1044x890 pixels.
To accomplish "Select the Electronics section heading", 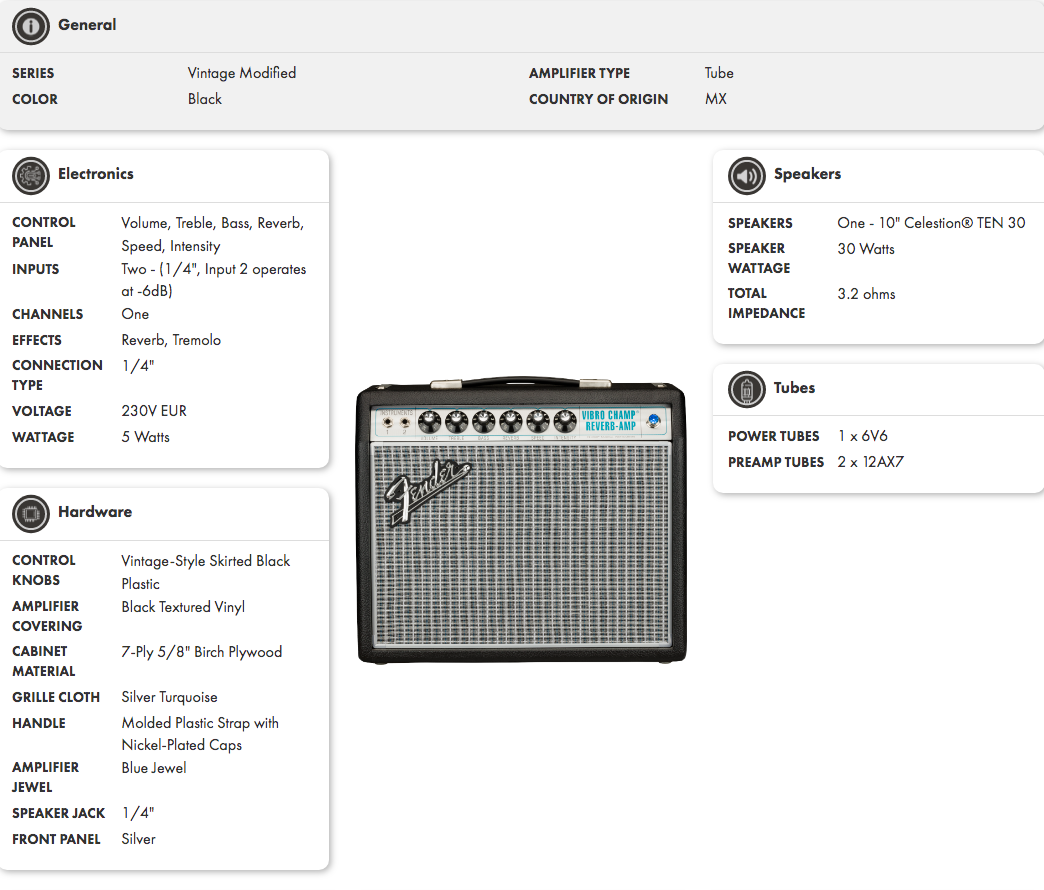I will [x=96, y=174].
